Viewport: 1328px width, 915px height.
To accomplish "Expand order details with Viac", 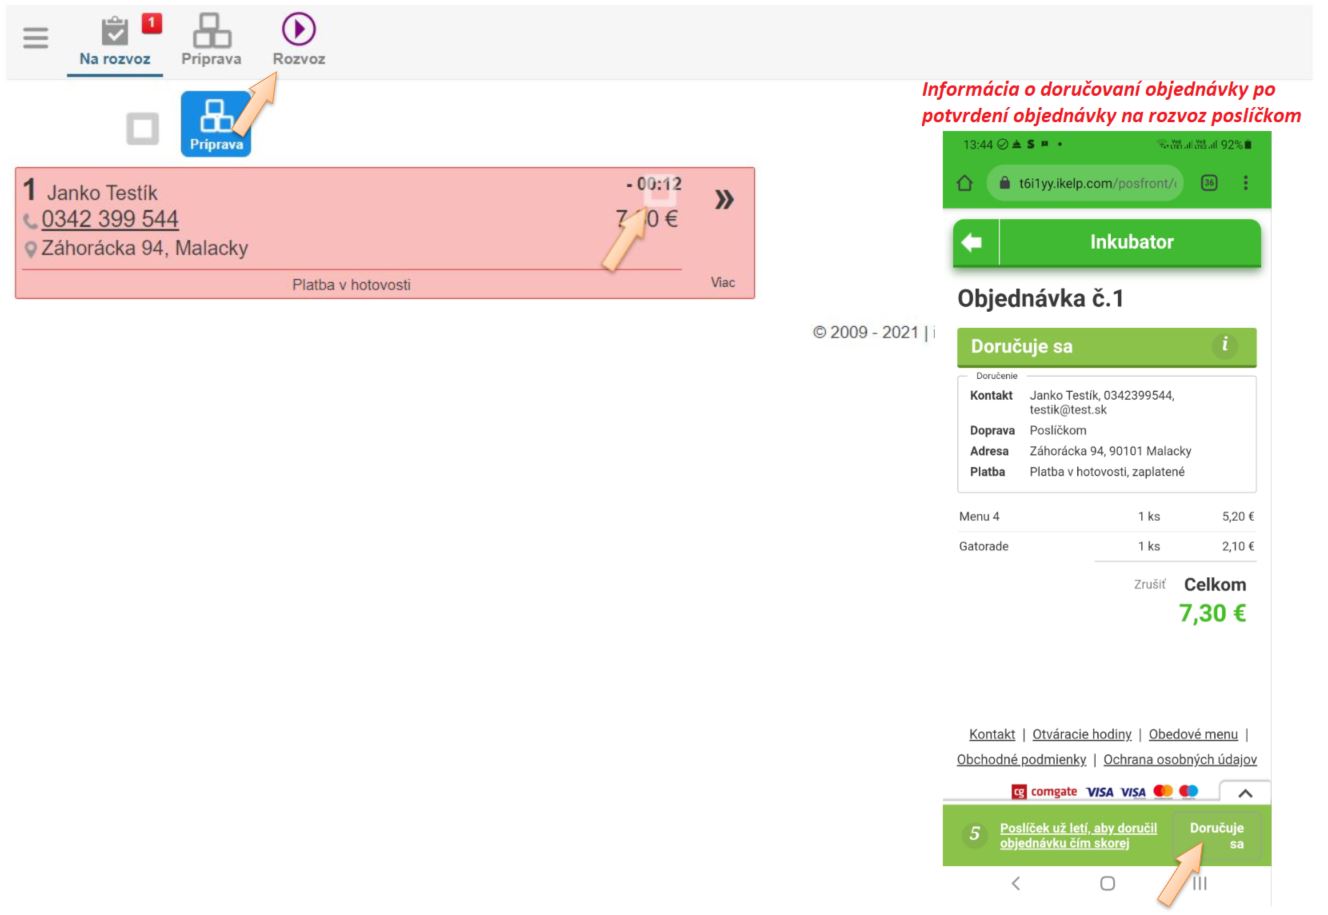I will pos(722,283).
